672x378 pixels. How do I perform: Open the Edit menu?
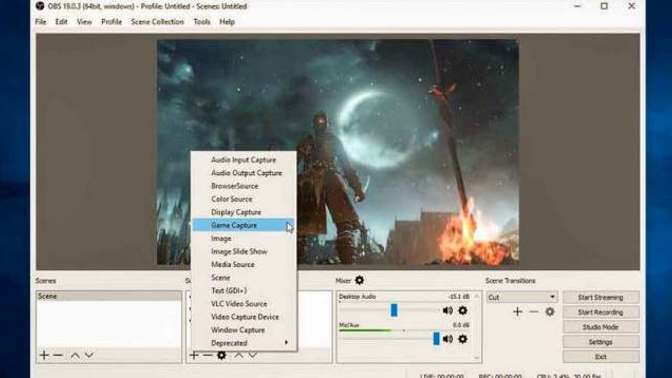coord(61,21)
